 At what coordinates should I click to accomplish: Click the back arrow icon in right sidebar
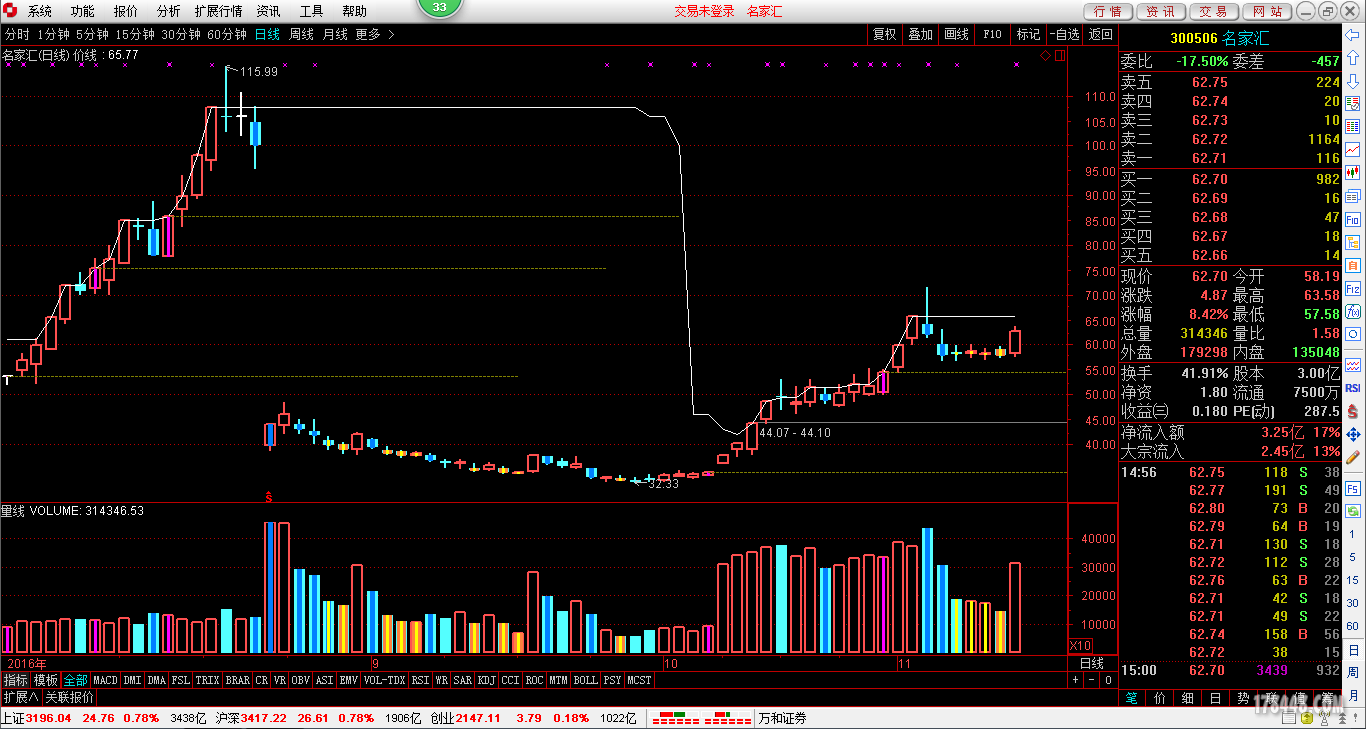pos(1353,35)
